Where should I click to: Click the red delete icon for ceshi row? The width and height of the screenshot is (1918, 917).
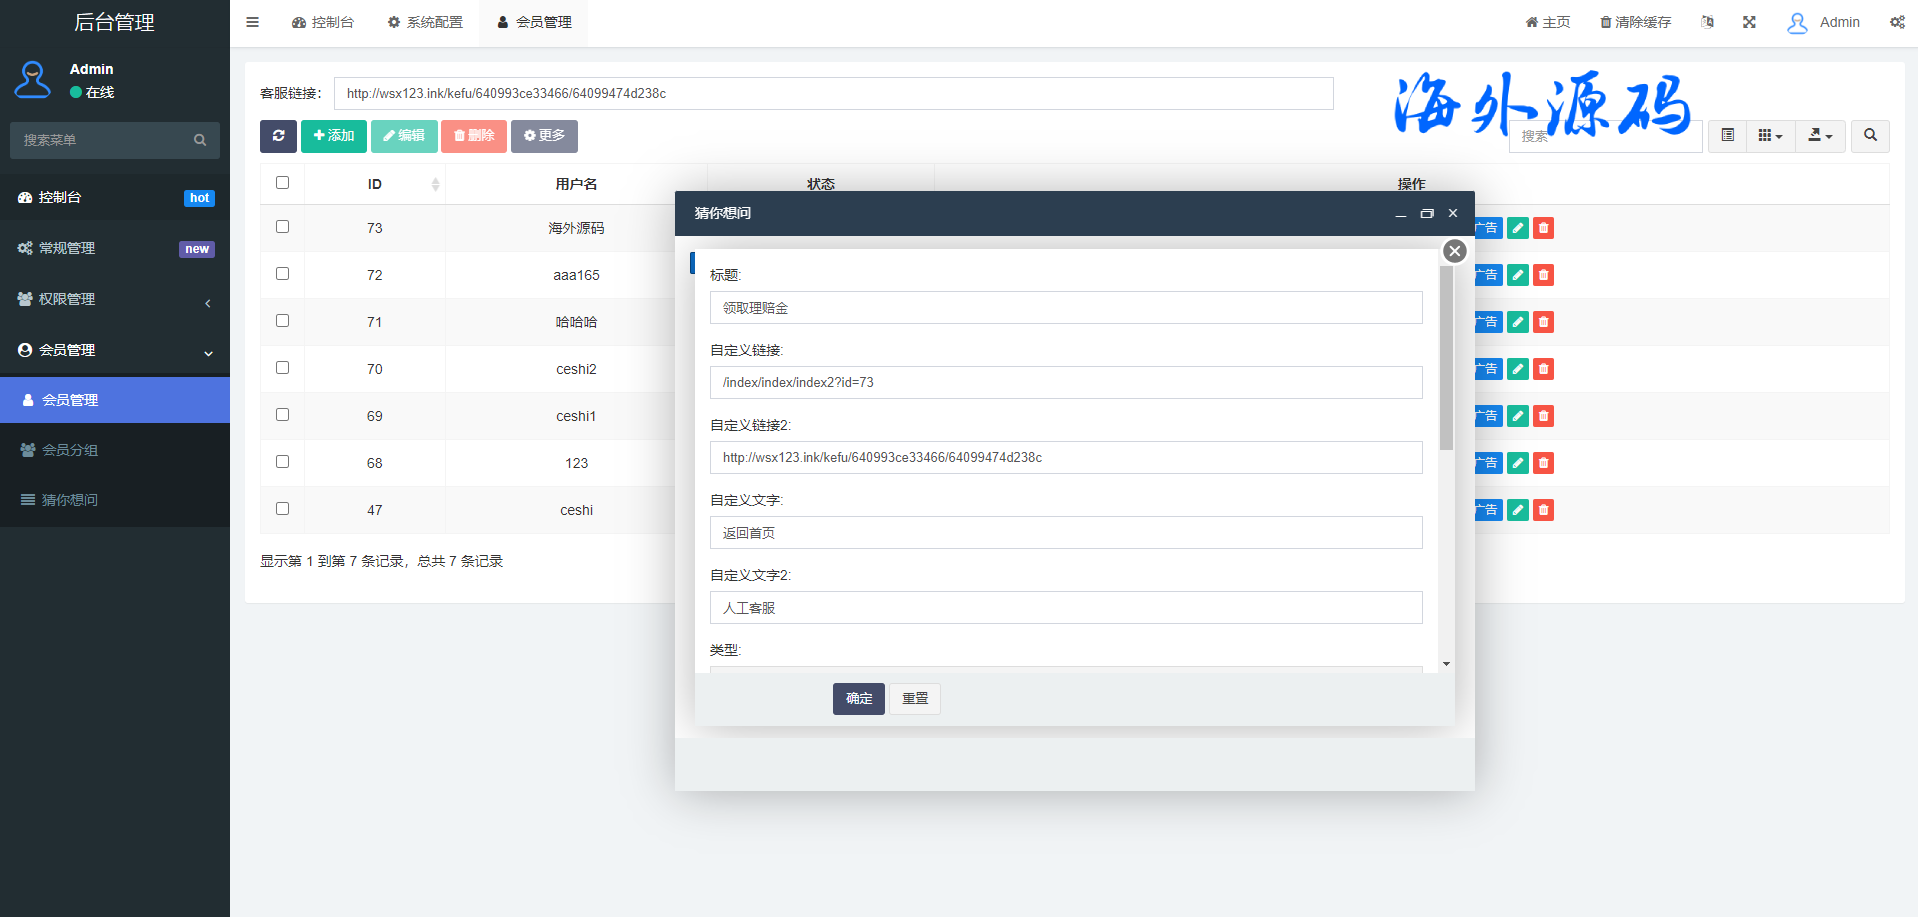point(1544,510)
